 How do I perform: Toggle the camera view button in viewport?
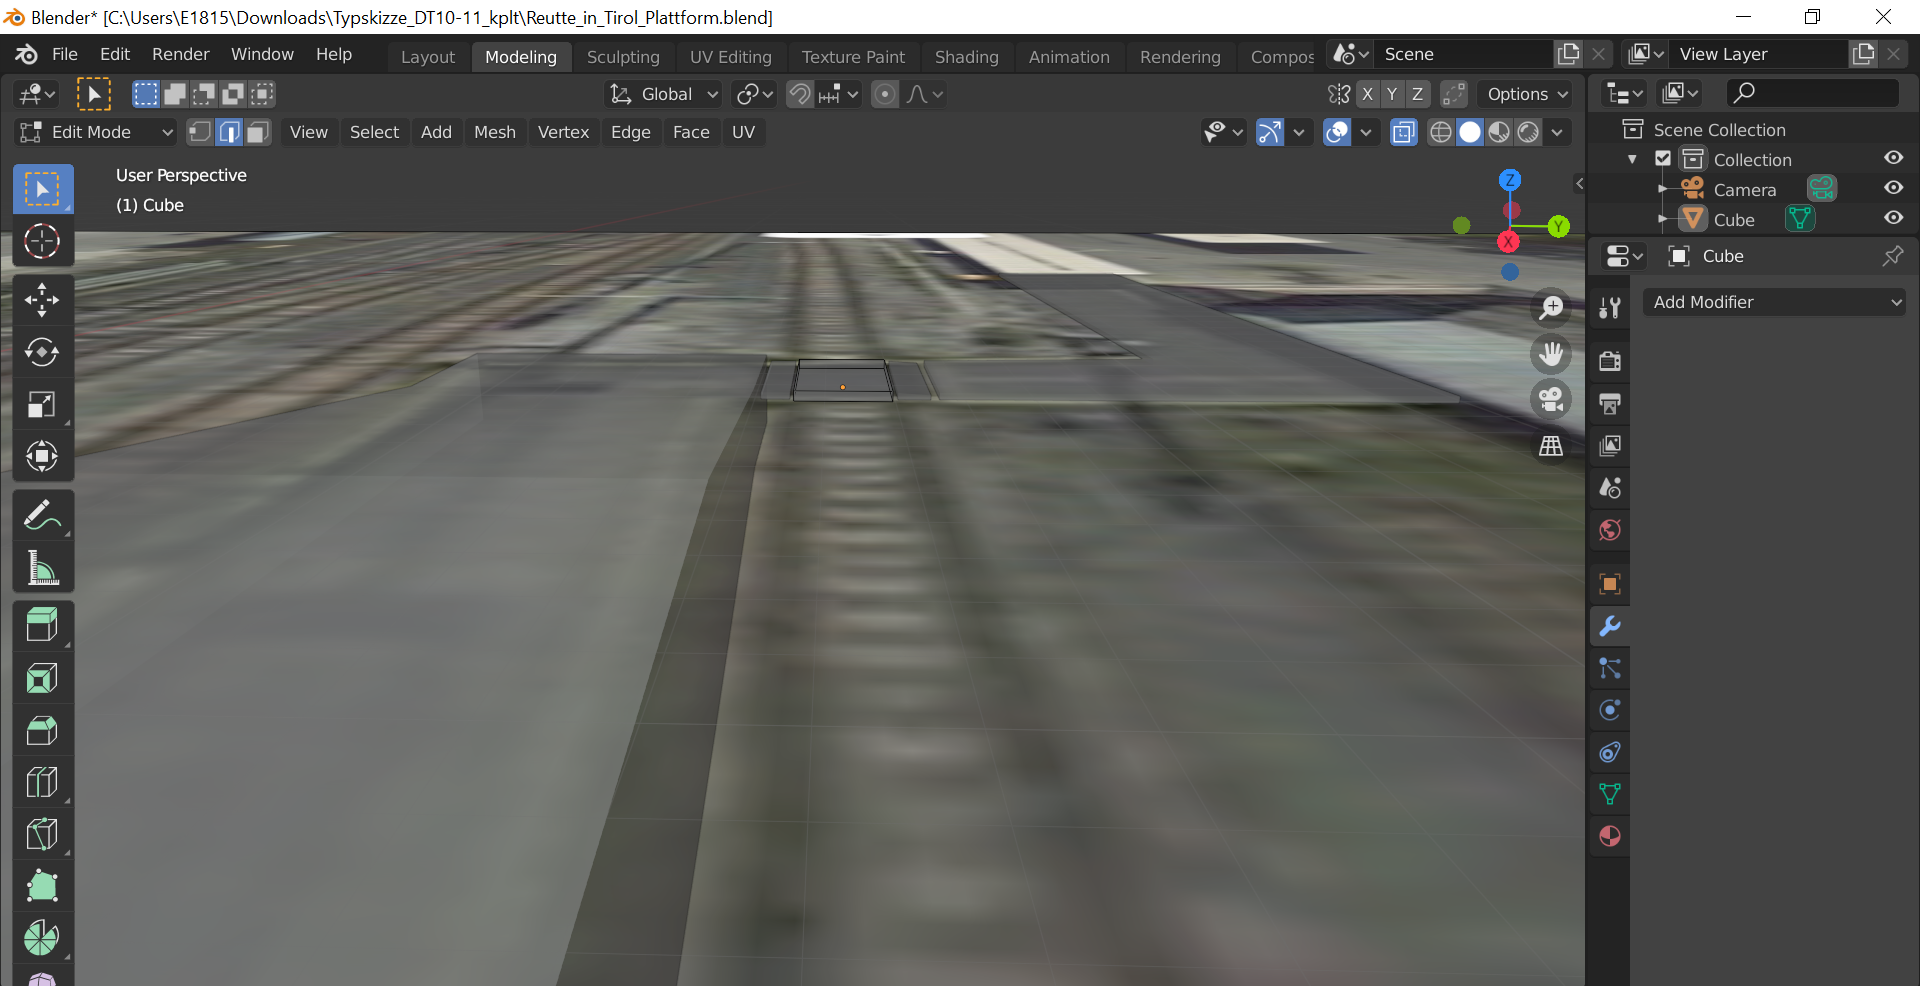[1551, 400]
